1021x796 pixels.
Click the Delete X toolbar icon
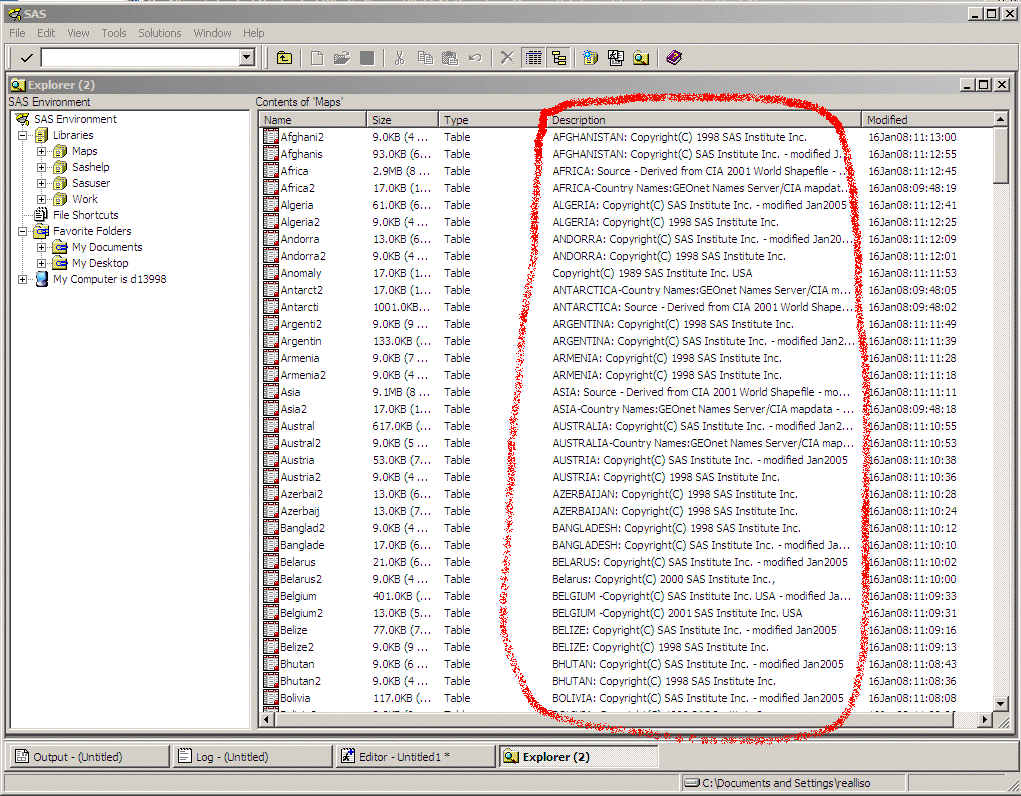507,58
